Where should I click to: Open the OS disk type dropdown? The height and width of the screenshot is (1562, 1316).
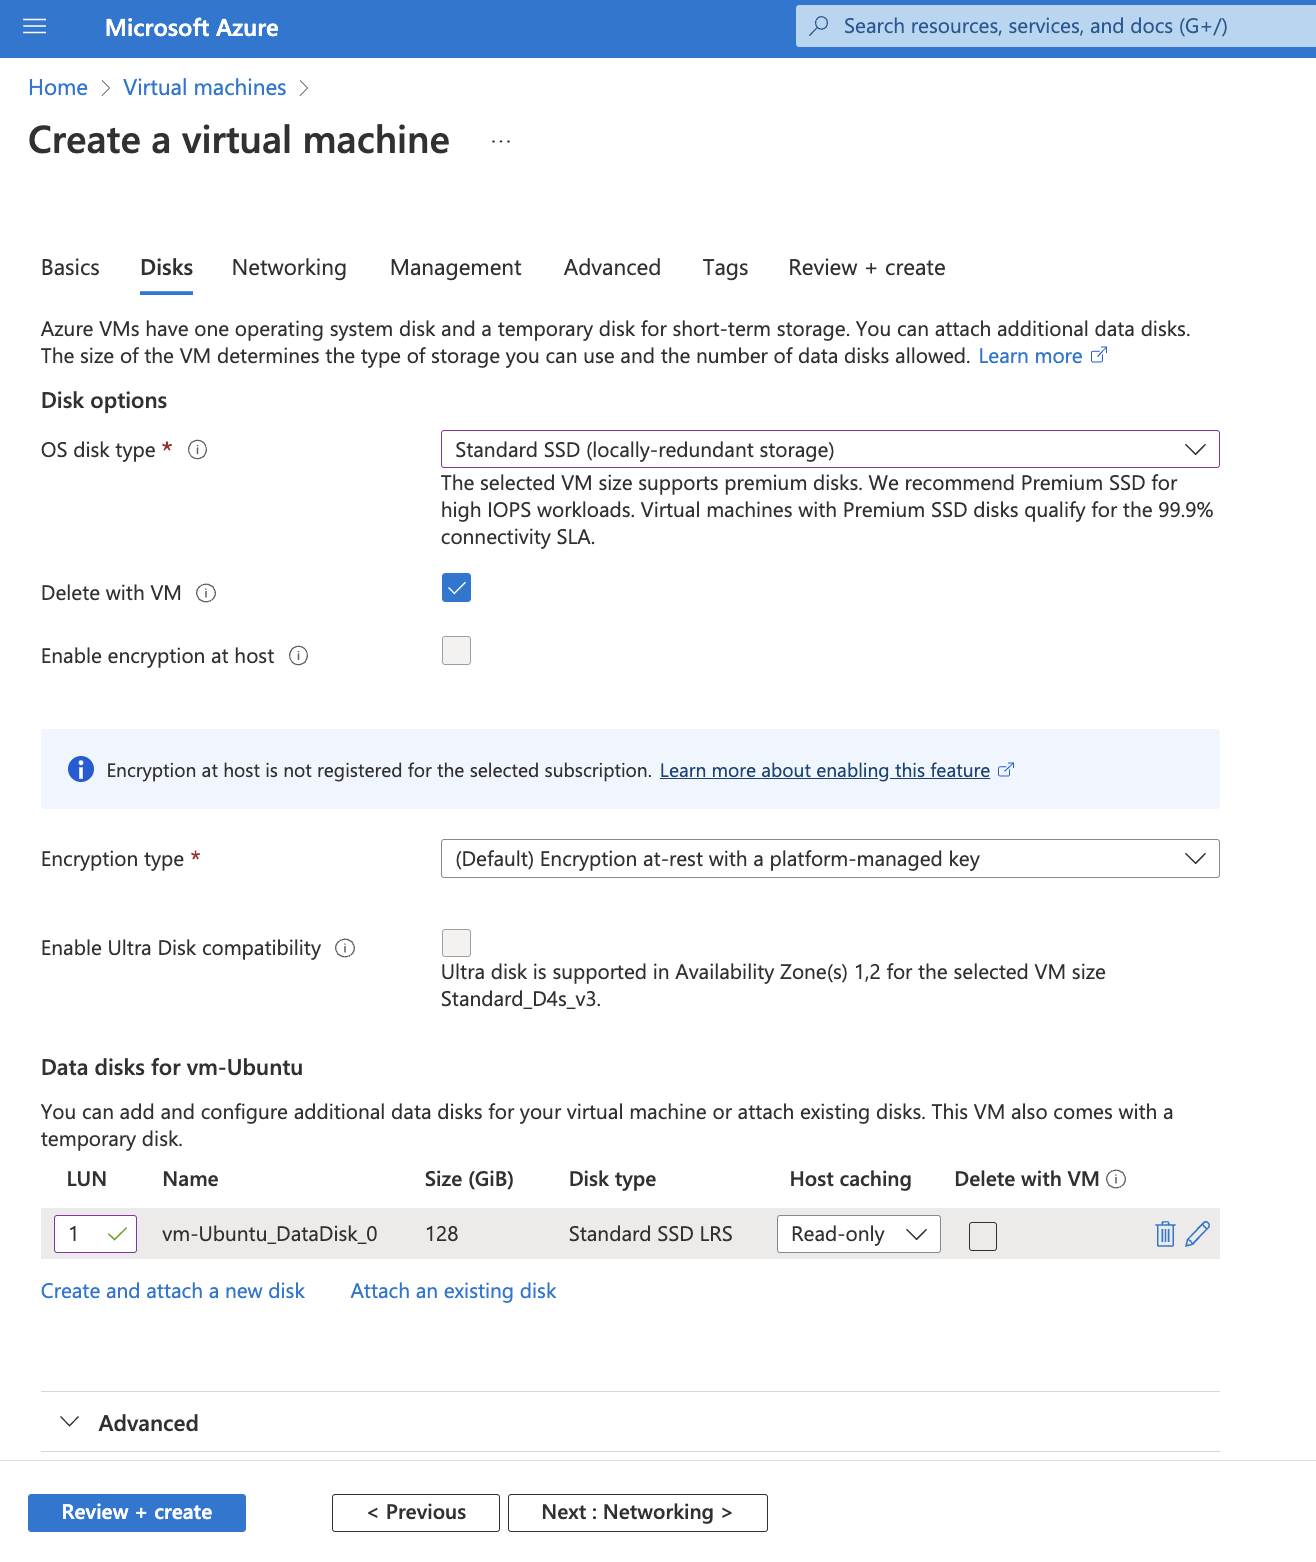tap(830, 449)
